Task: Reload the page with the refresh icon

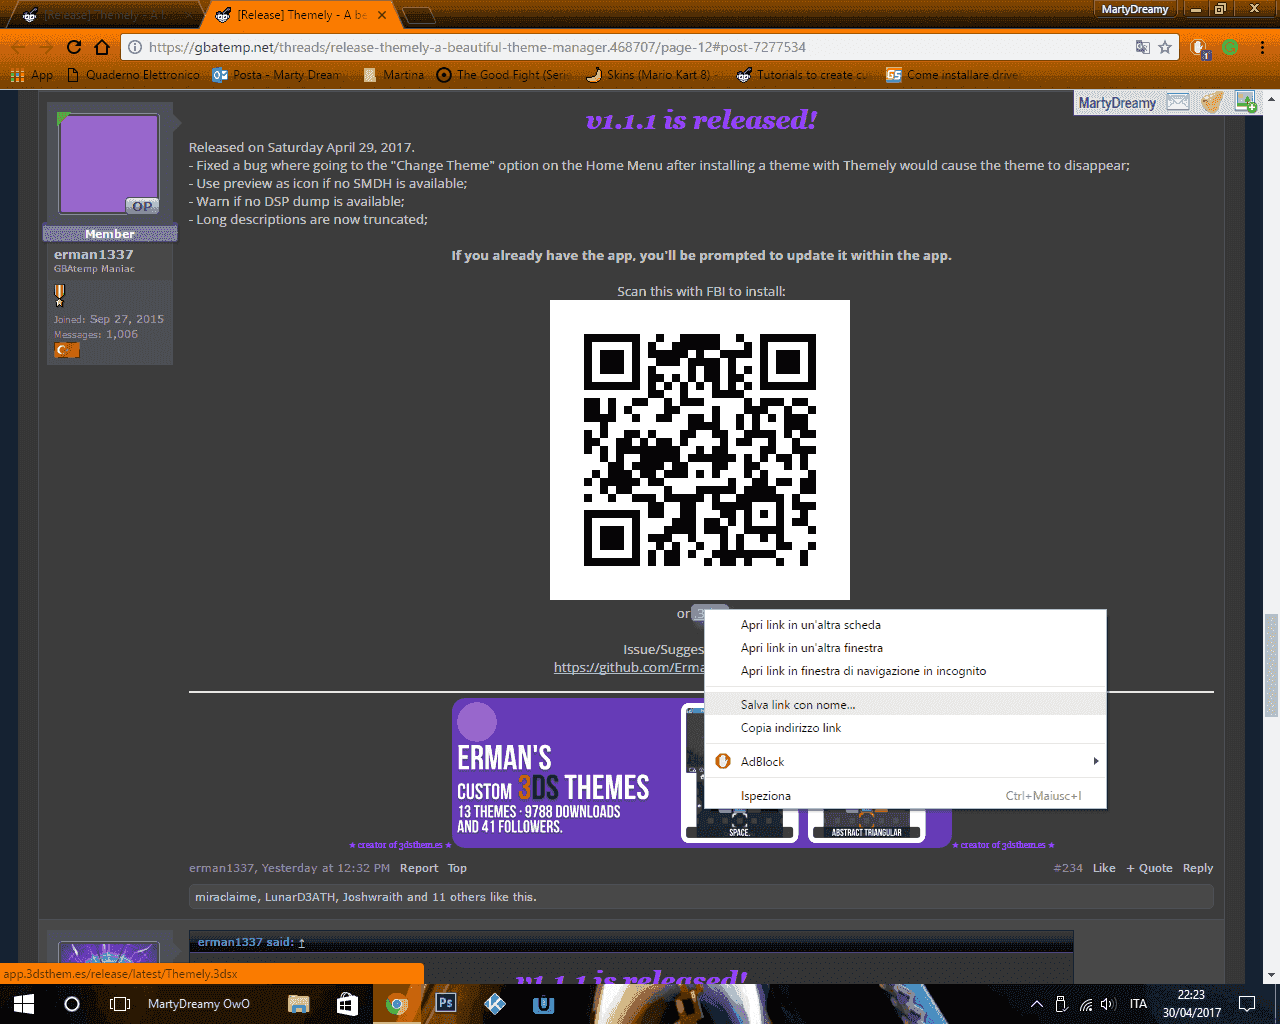Action: click(74, 47)
